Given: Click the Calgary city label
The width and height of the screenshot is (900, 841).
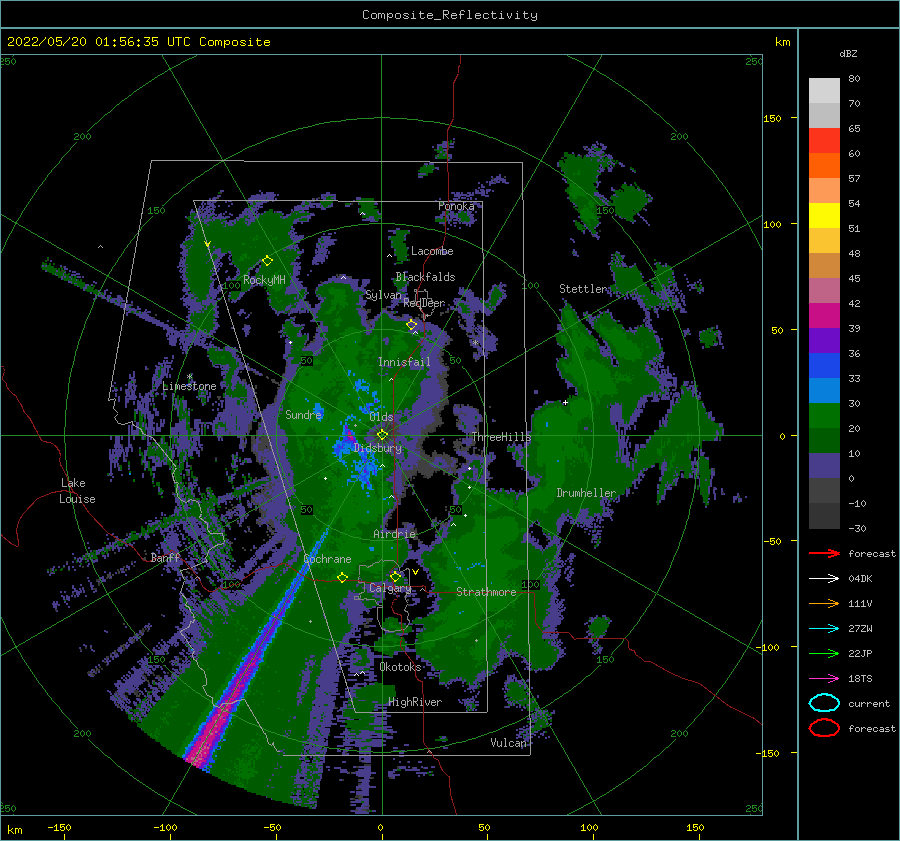Looking at the screenshot, I should (390, 588).
